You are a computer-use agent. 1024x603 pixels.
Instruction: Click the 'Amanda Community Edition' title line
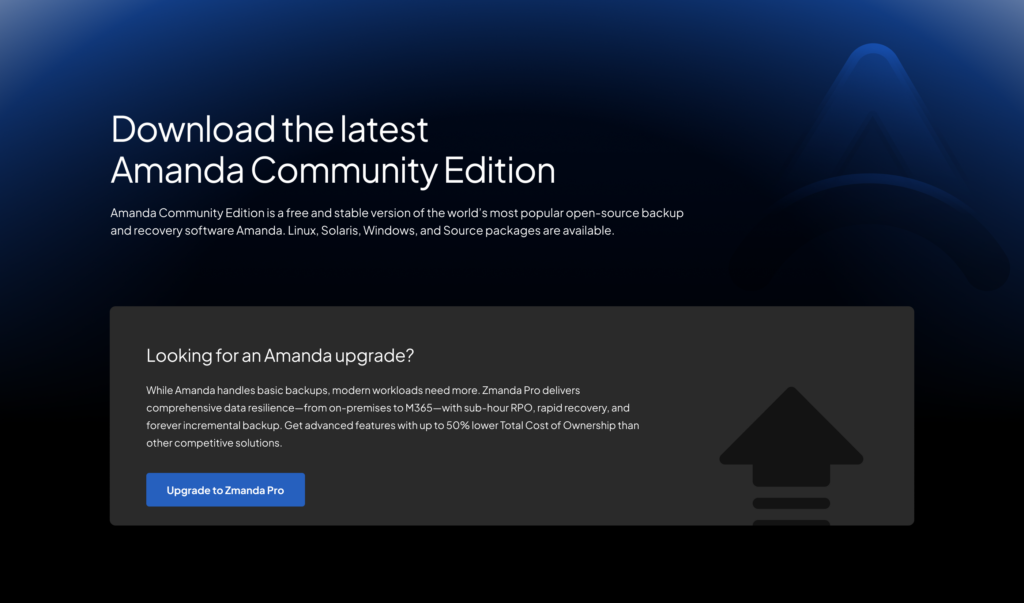[x=332, y=170]
